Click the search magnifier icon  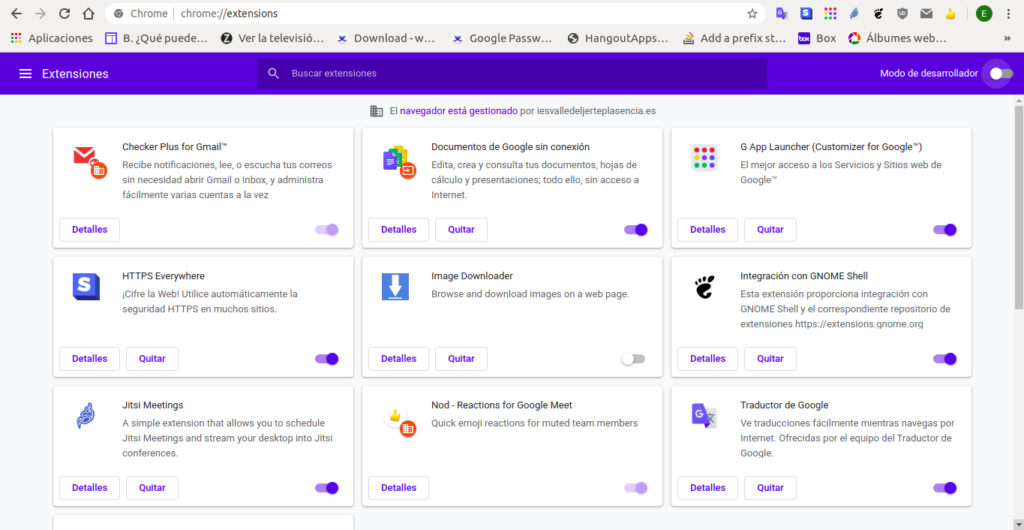(274, 74)
